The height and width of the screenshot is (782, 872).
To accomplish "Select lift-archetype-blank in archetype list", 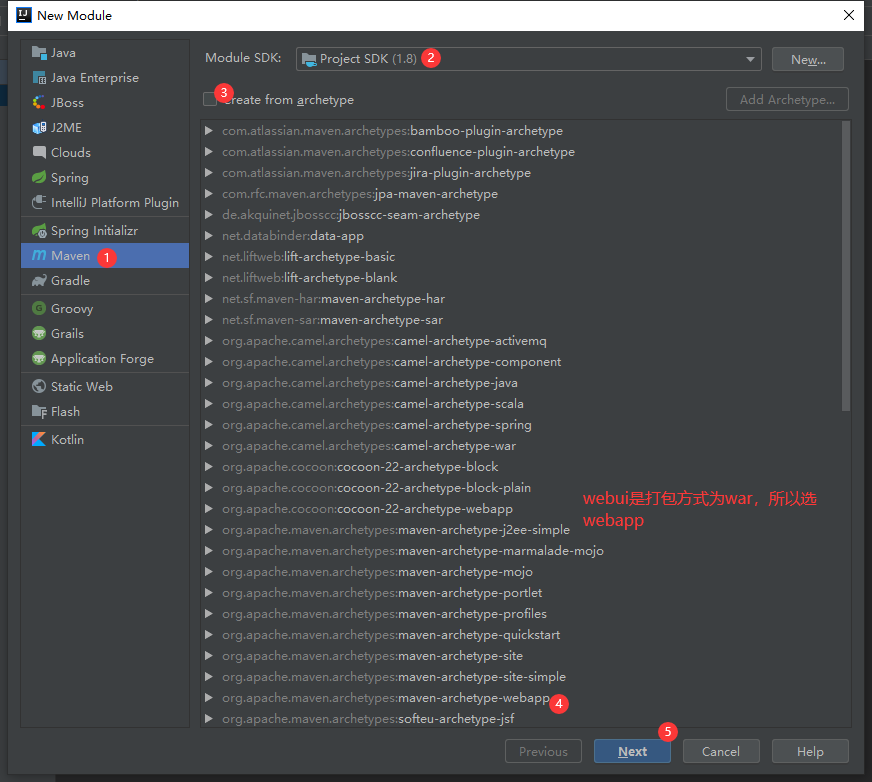I will coord(310,278).
